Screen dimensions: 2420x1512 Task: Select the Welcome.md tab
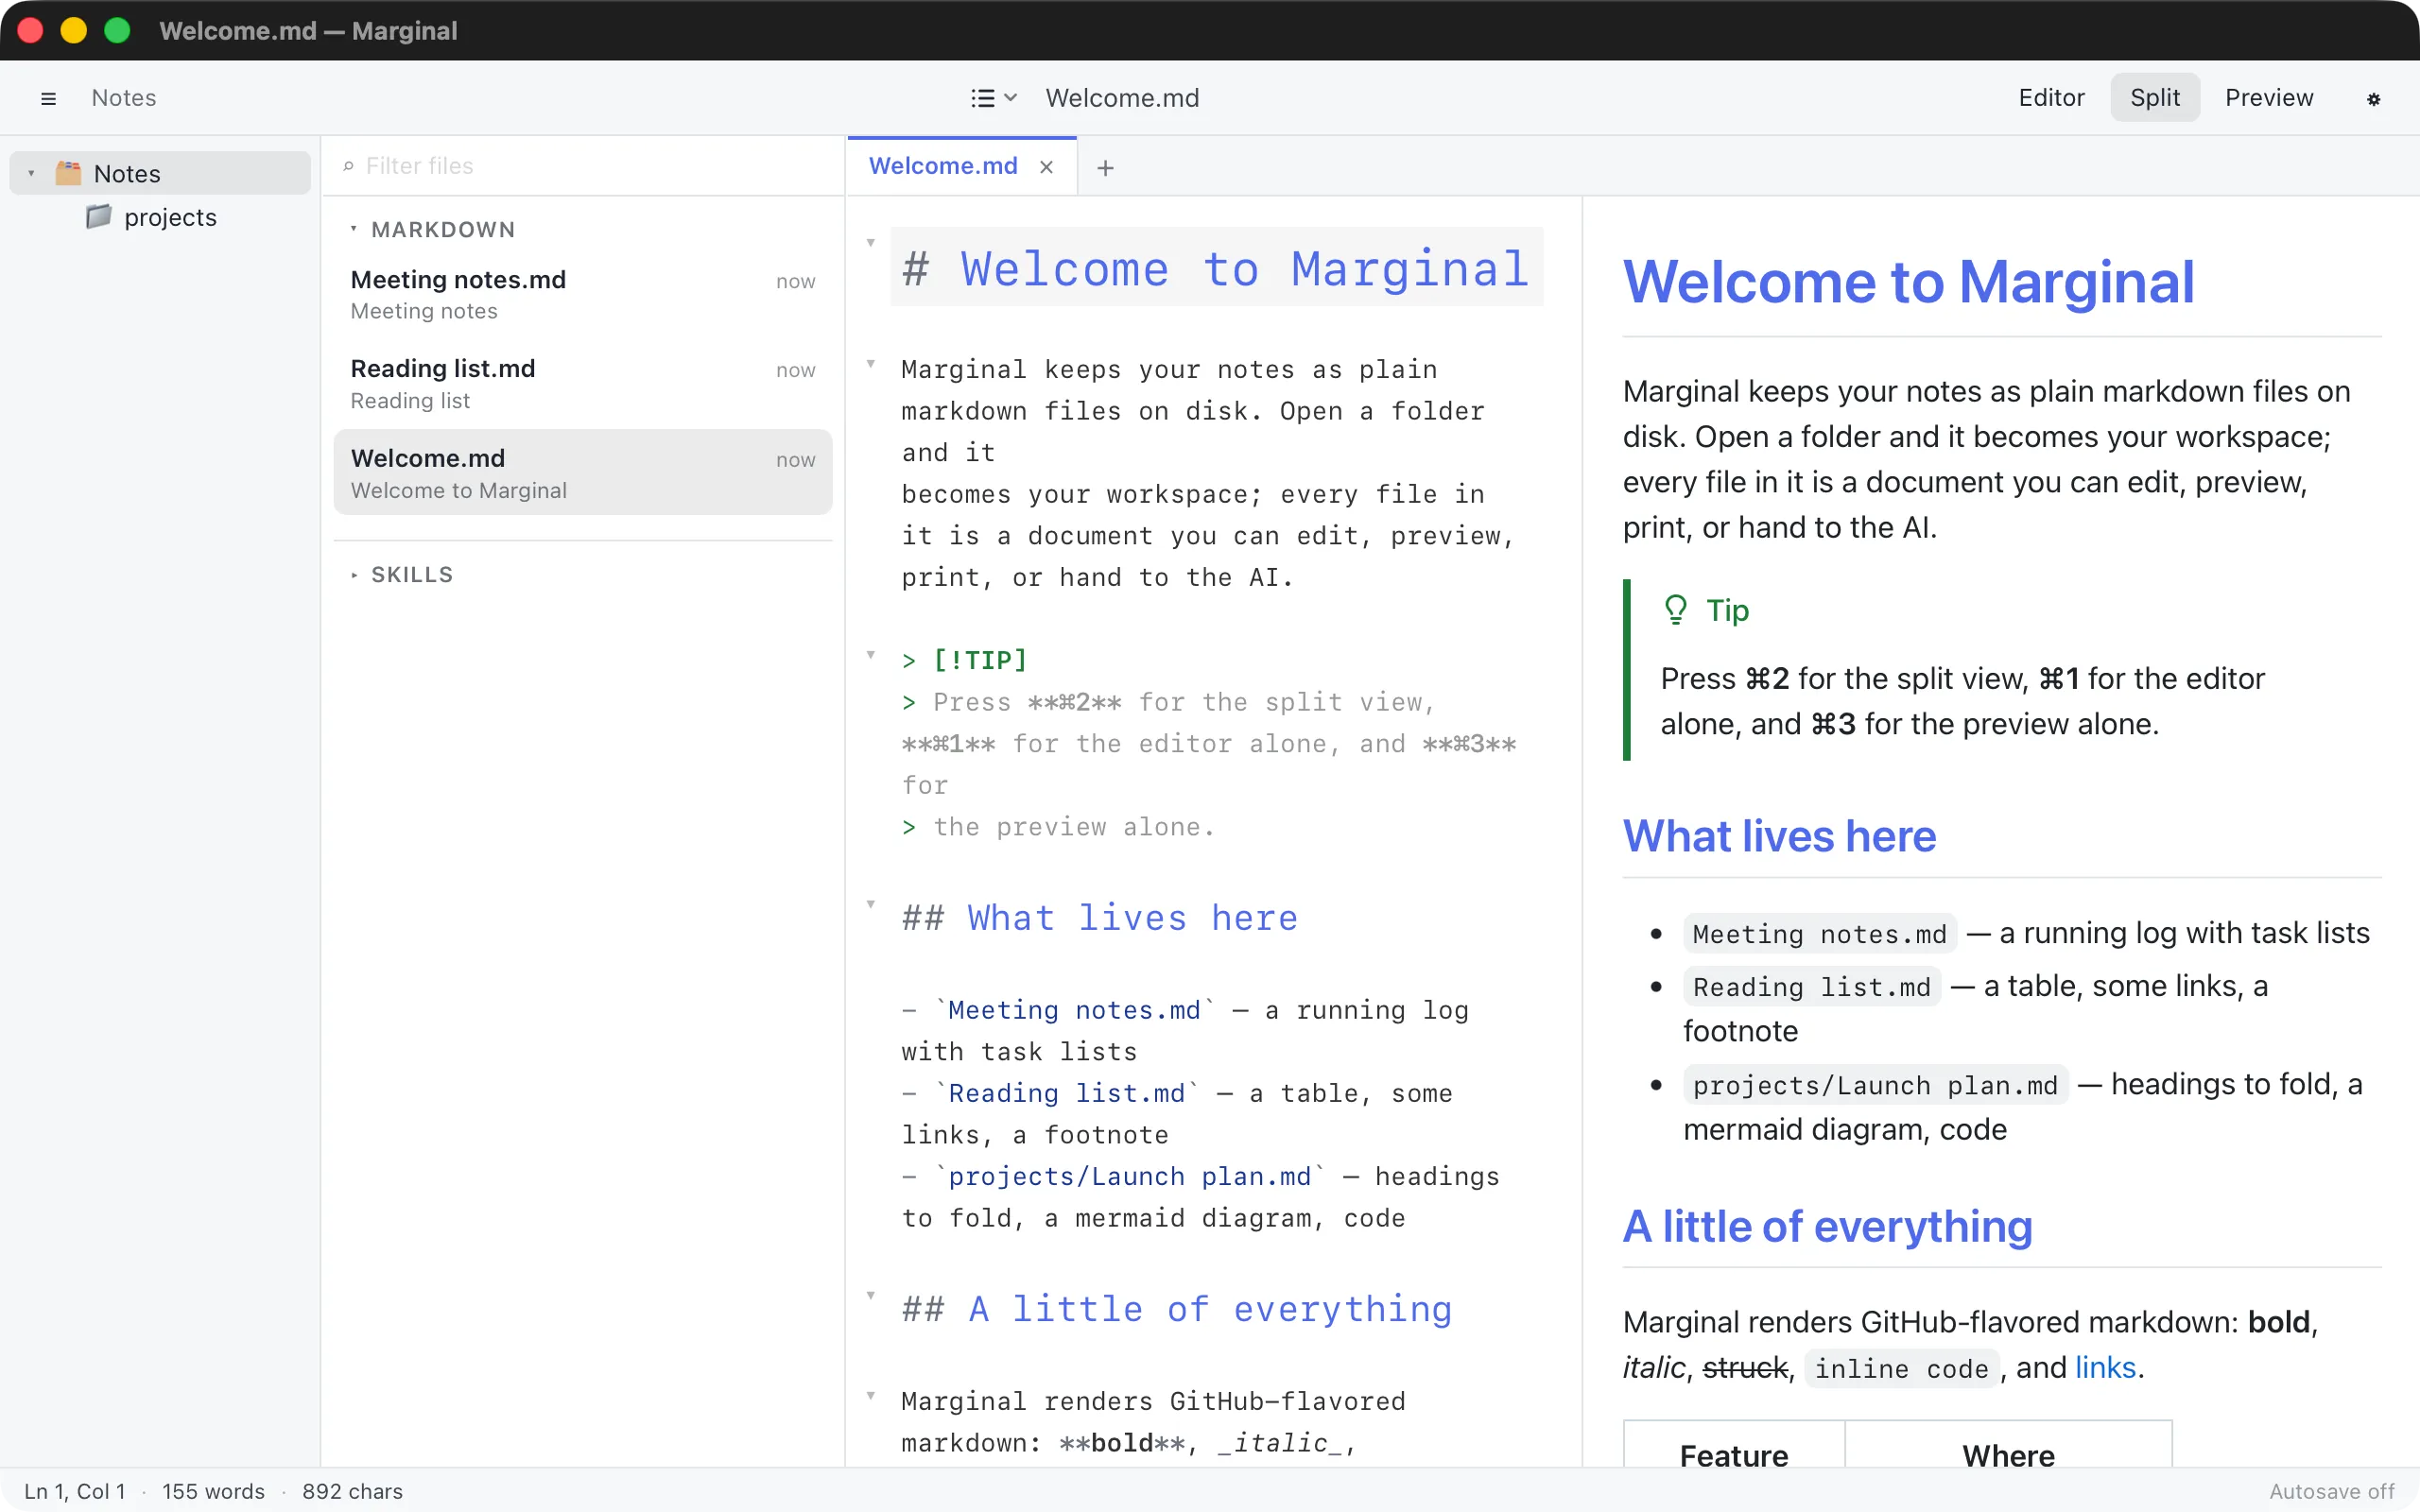pos(942,166)
